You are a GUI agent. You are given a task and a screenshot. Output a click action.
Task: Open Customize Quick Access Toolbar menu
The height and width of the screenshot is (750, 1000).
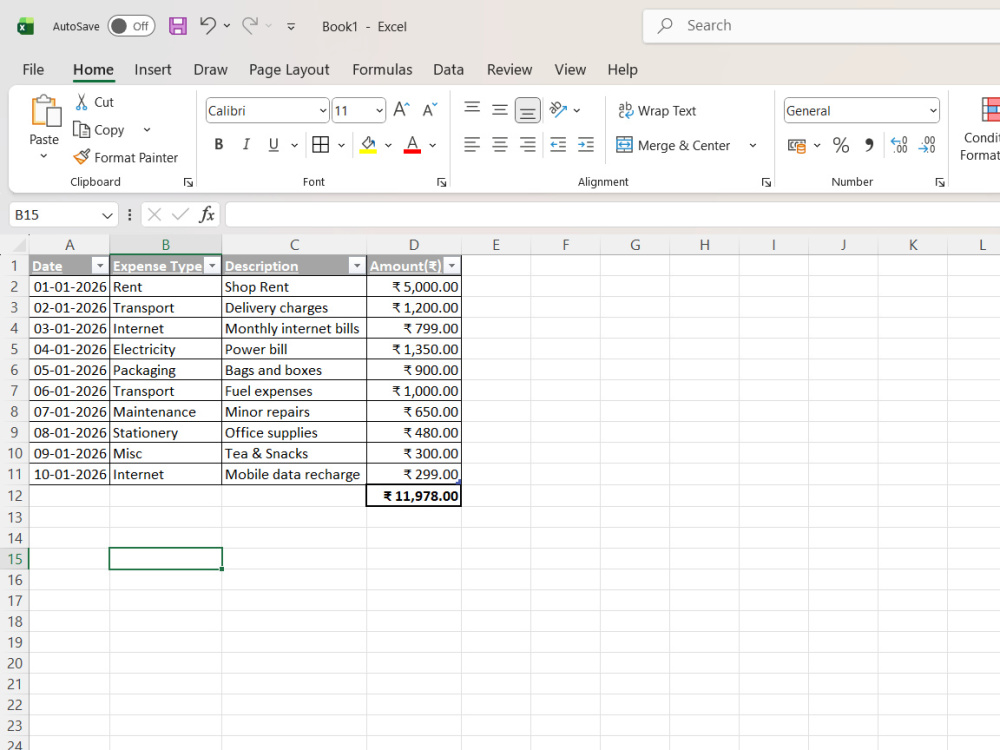[291, 27]
